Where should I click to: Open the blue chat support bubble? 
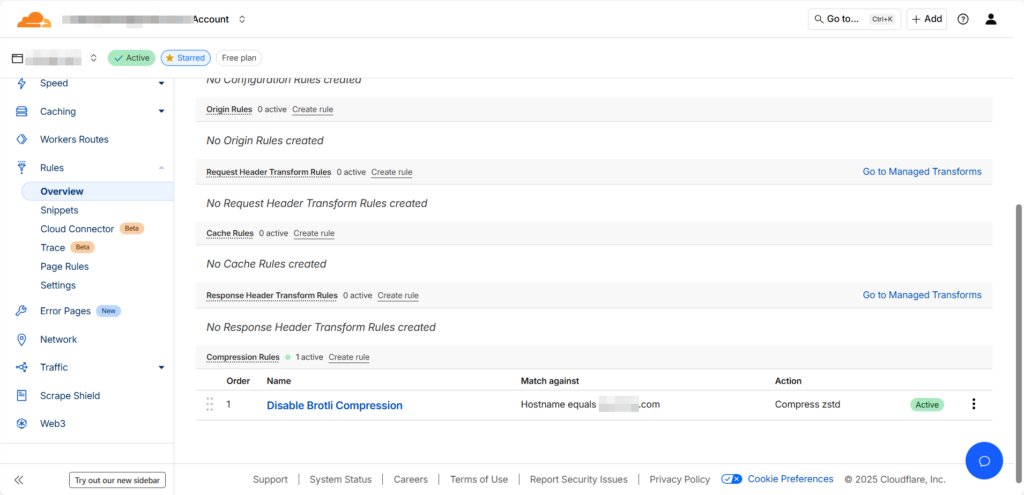(x=983, y=460)
